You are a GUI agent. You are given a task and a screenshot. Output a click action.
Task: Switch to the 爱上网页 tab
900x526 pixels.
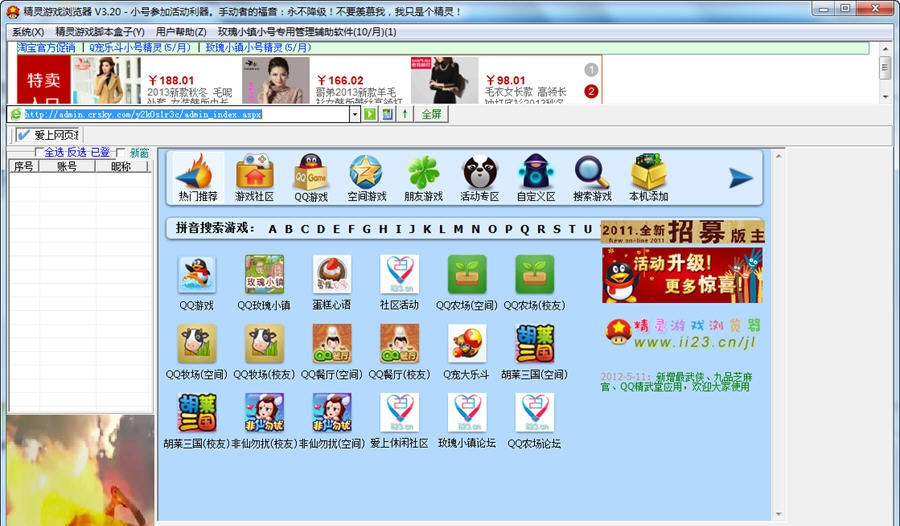click(49, 135)
